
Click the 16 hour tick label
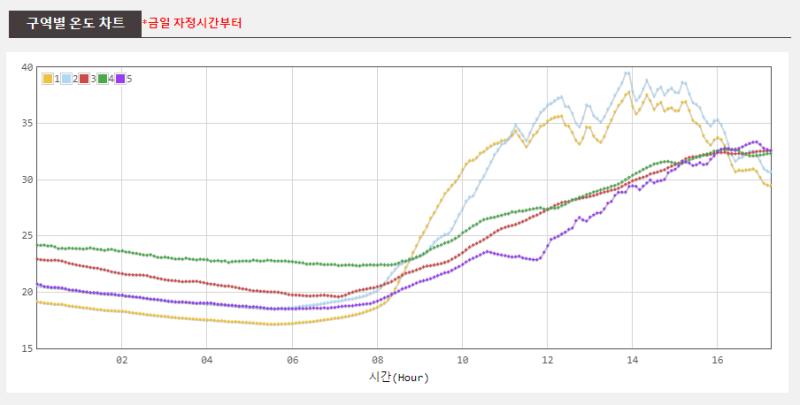point(717,360)
